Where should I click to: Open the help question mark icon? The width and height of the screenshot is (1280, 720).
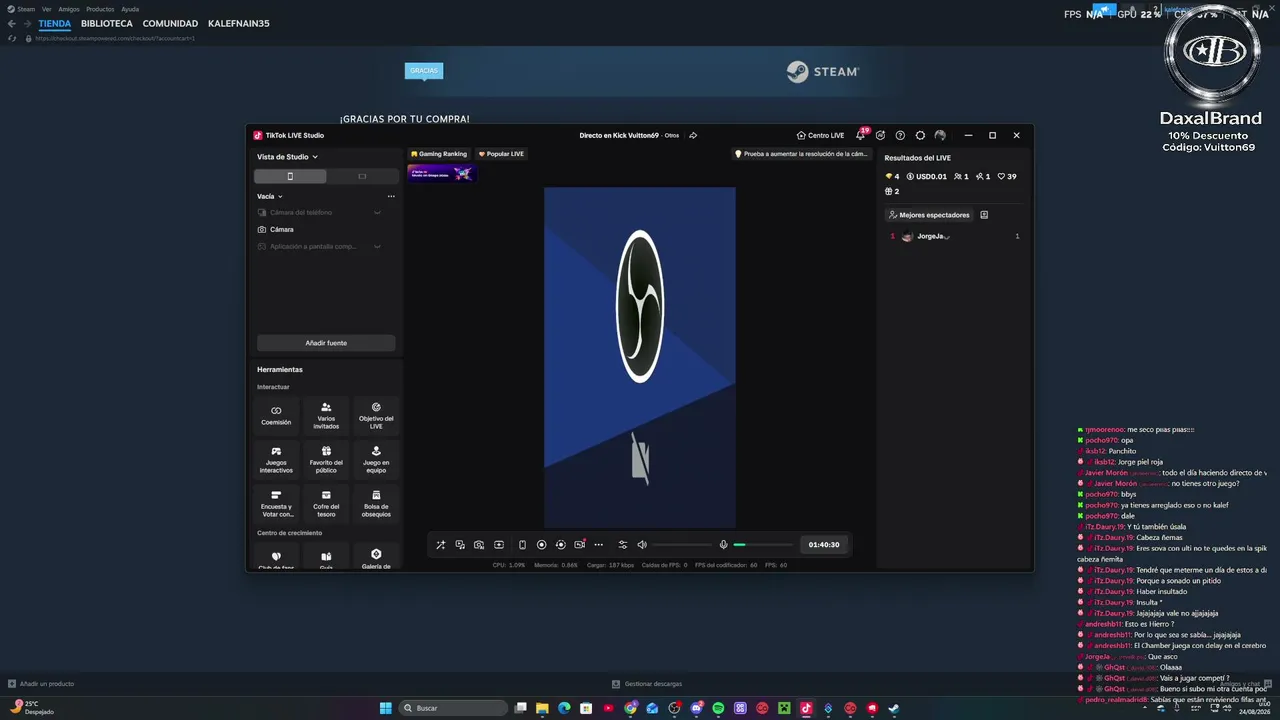(x=900, y=135)
